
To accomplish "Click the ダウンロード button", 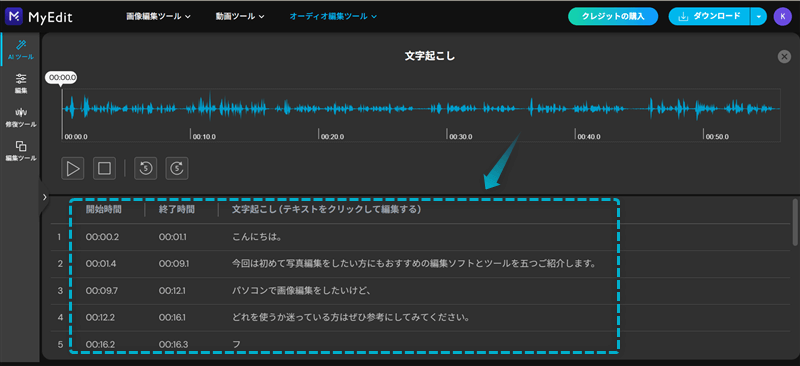I will 709,16.
